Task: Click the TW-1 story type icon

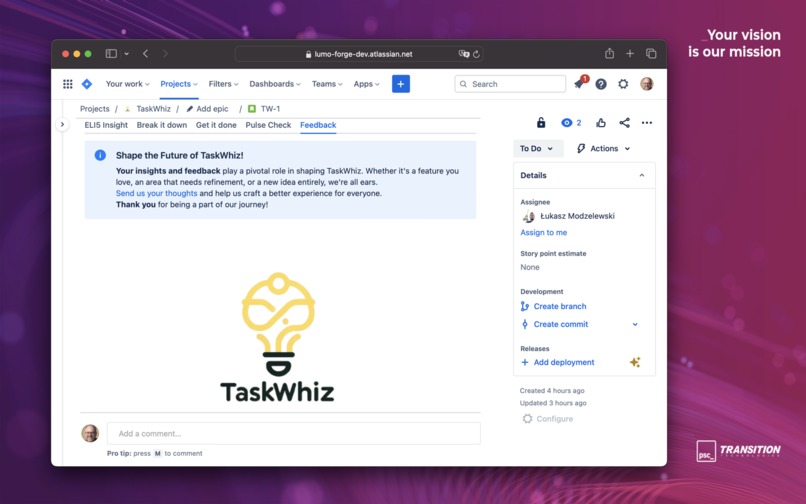Action: (x=252, y=109)
